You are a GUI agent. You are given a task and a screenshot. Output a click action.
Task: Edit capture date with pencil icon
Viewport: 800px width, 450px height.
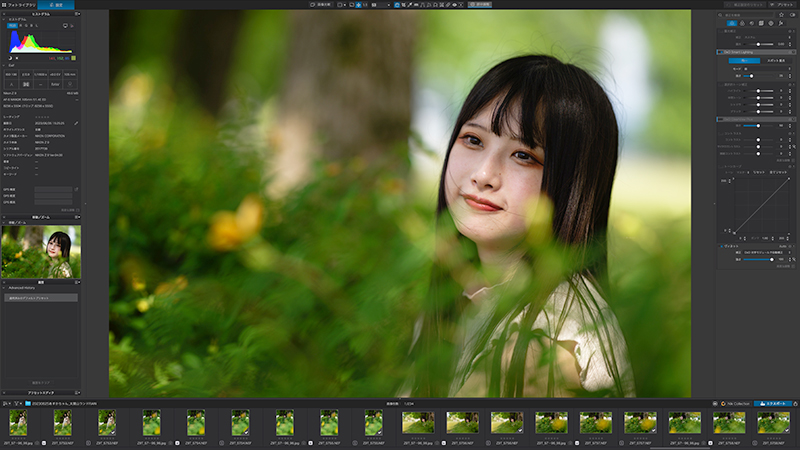click(76, 123)
